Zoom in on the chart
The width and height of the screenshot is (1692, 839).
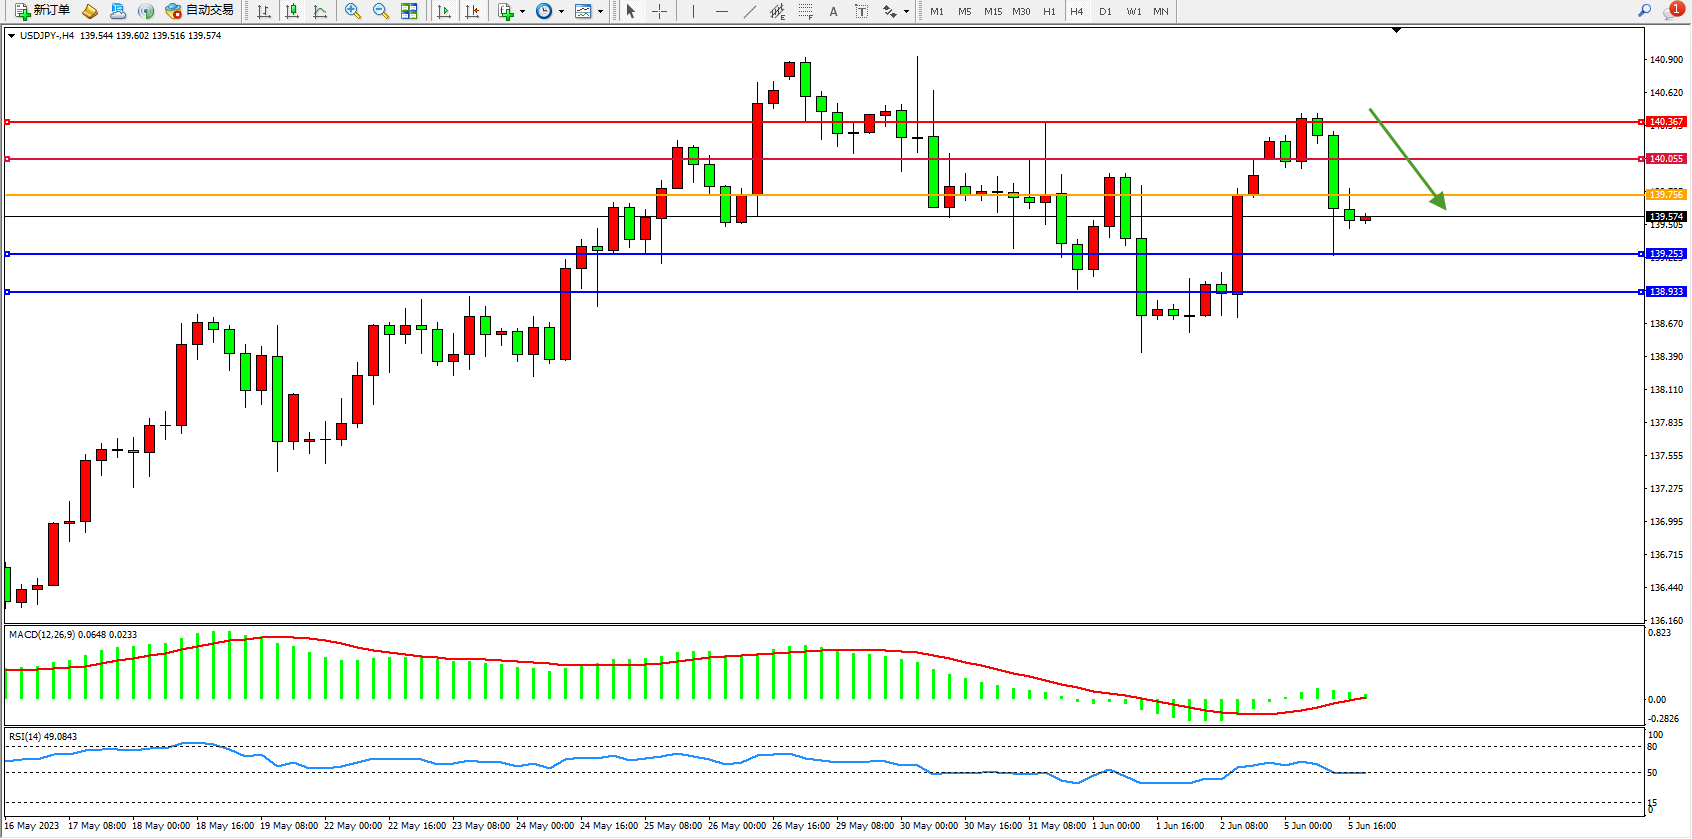point(353,11)
